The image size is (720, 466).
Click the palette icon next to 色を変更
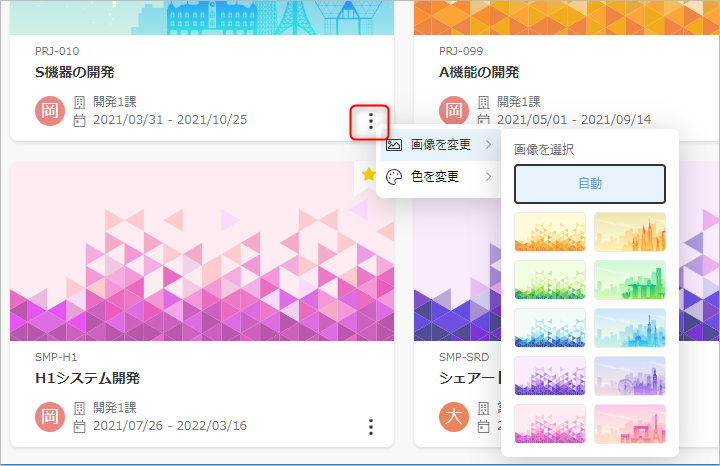tap(394, 177)
